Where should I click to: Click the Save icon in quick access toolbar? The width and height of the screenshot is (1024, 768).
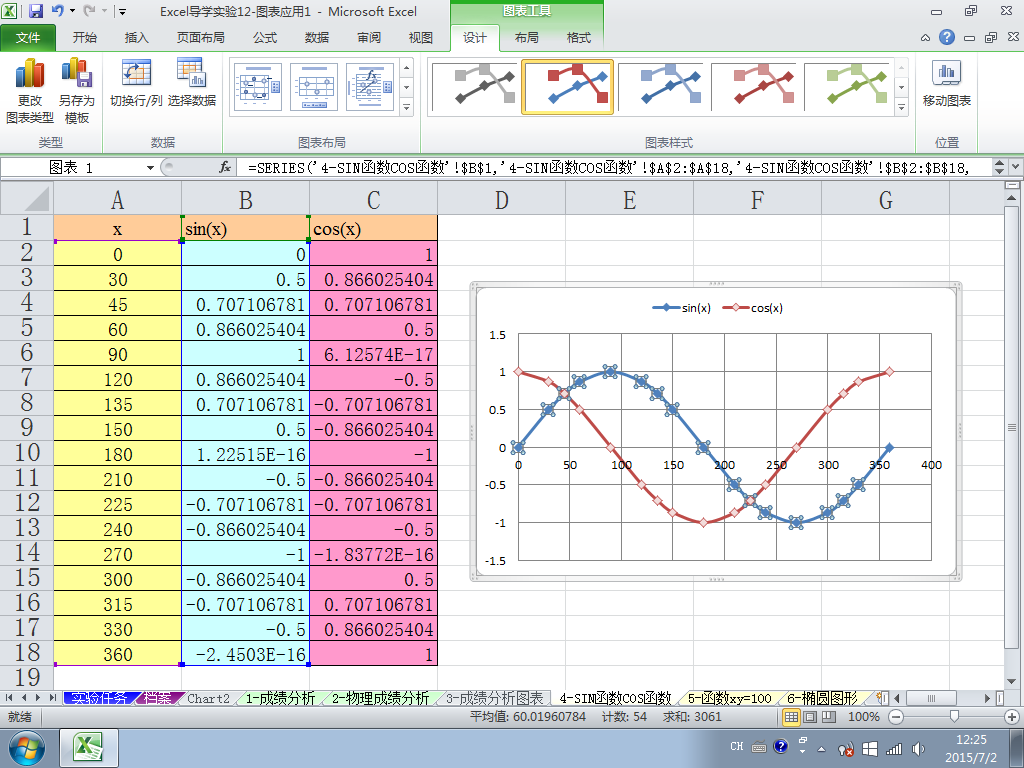coord(35,10)
